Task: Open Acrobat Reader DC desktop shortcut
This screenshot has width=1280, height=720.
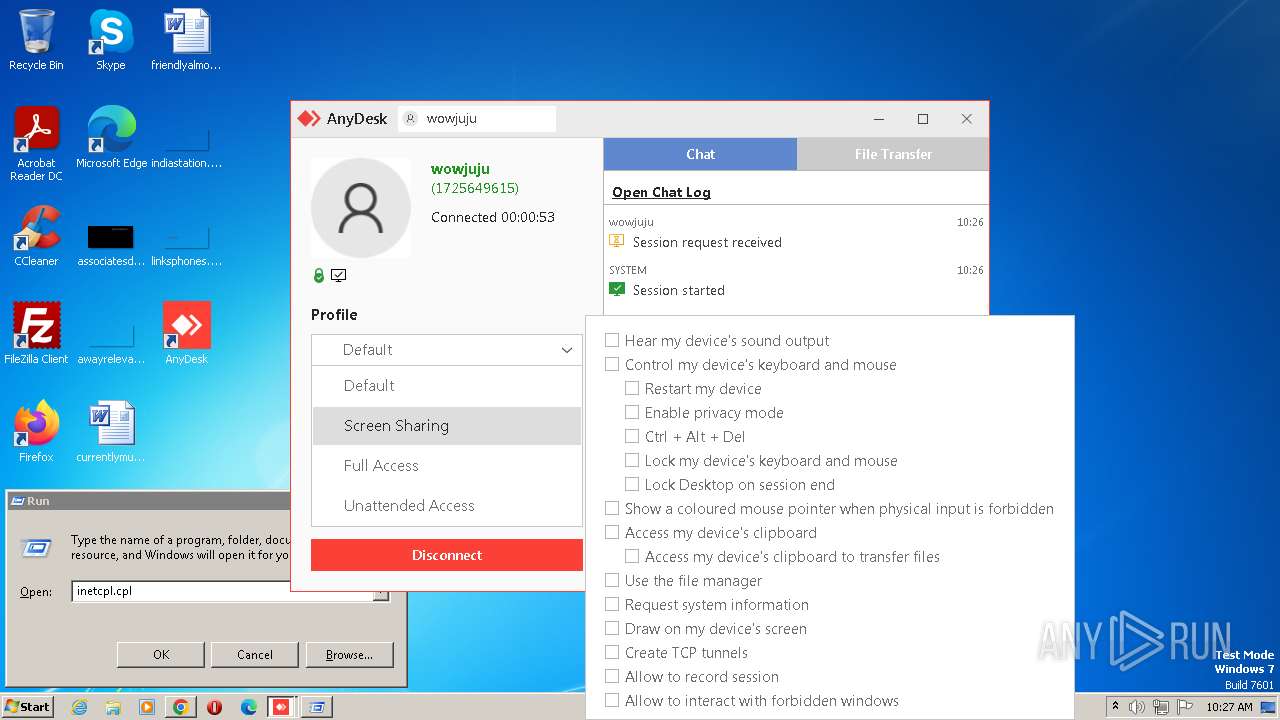Action: click(x=36, y=144)
